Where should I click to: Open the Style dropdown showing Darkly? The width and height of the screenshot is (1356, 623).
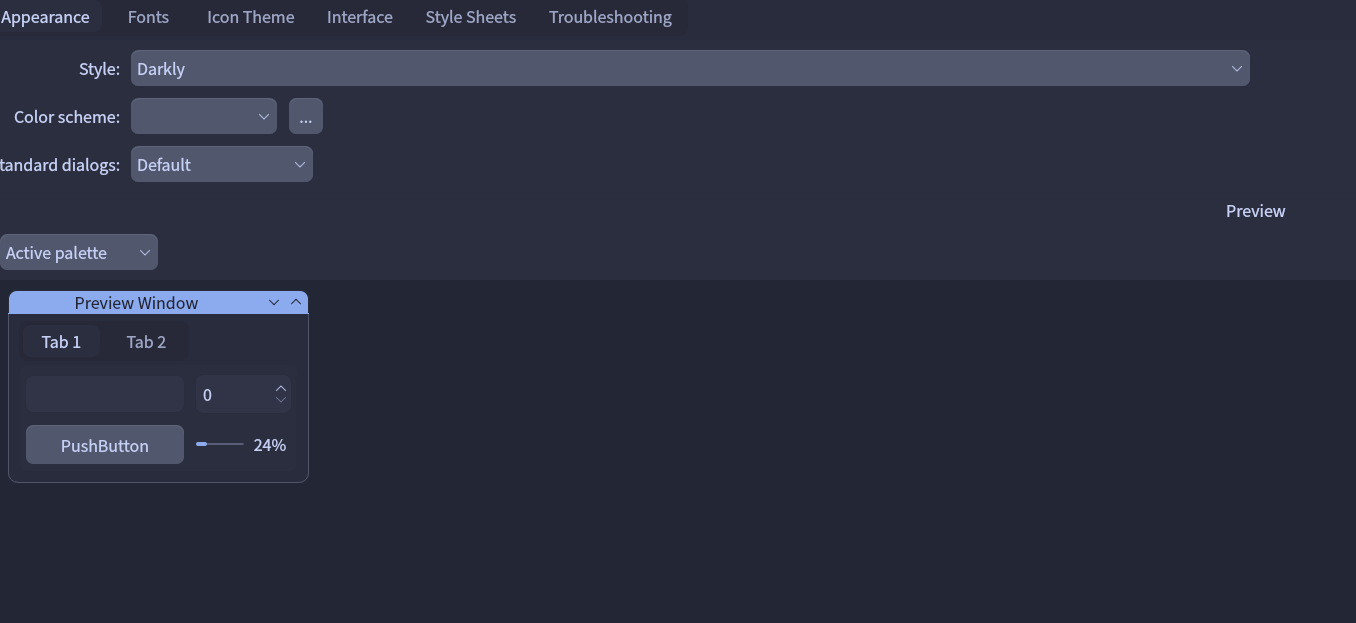(690, 69)
